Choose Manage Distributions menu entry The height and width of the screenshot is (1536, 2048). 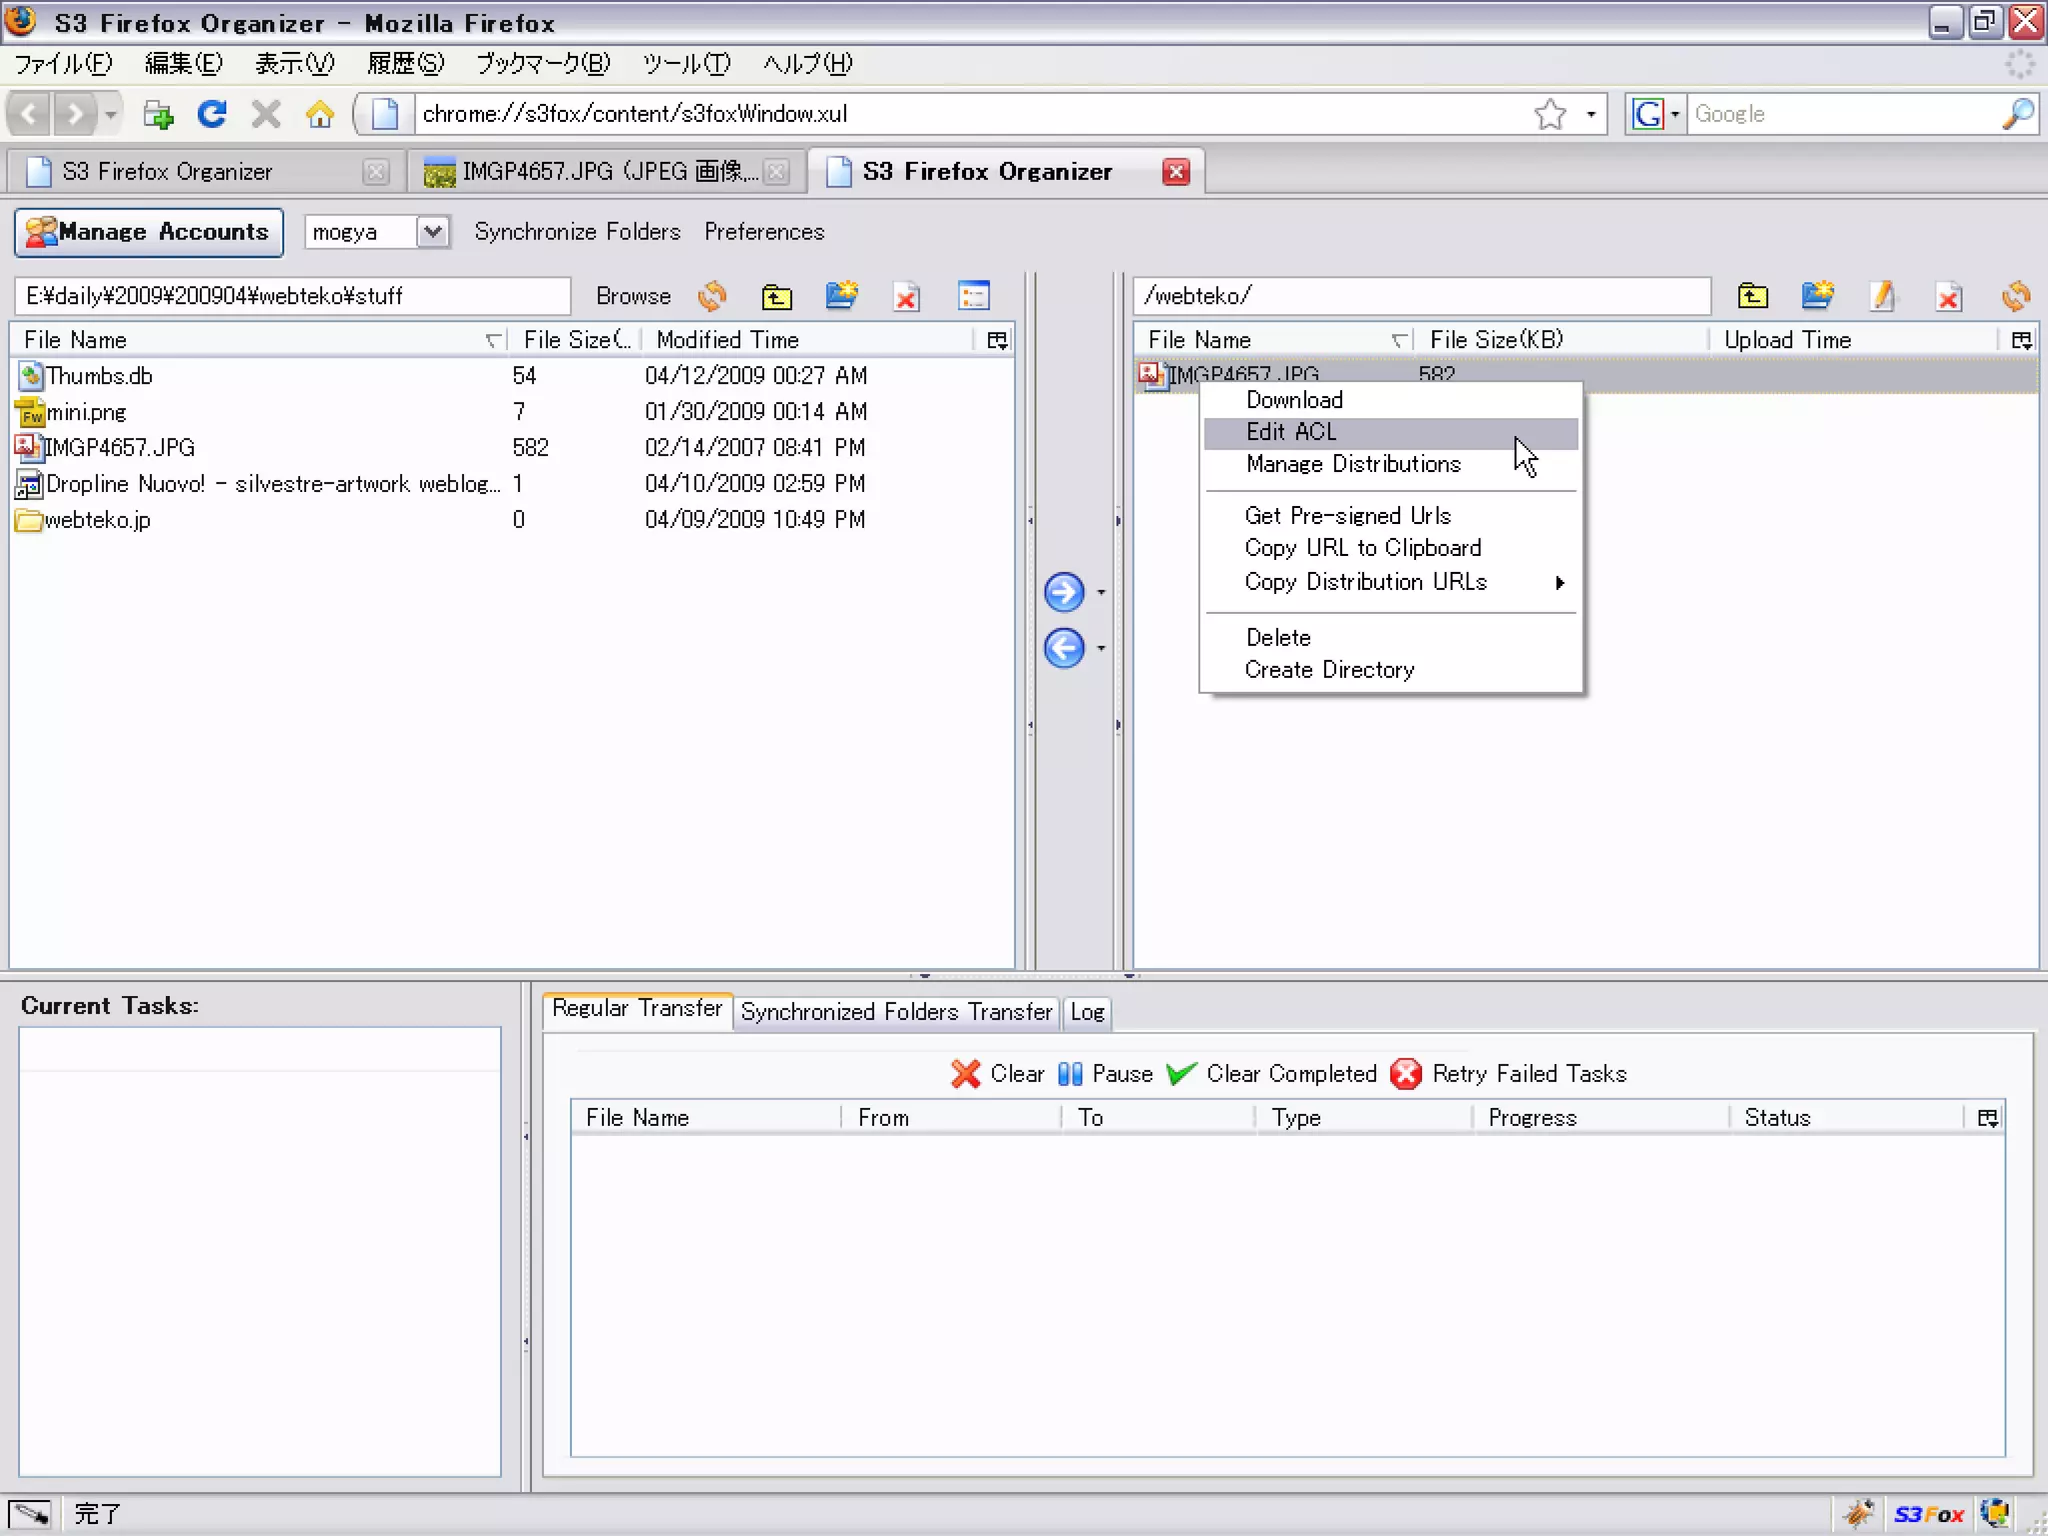click(1392, 464)
